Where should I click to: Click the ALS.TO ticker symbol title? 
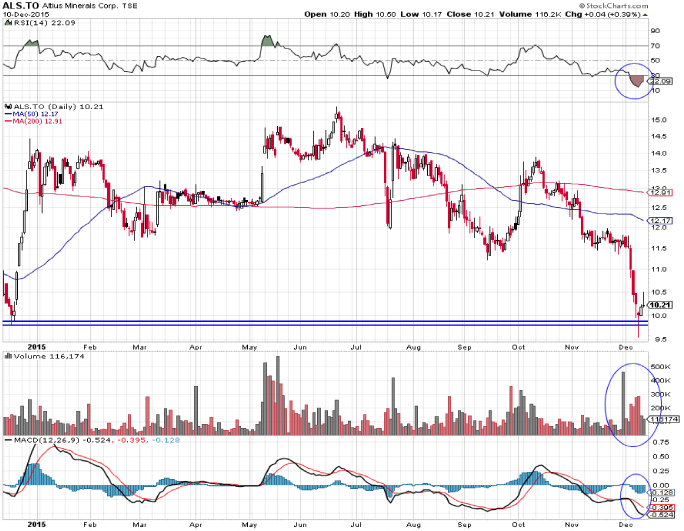pos(23,6)
